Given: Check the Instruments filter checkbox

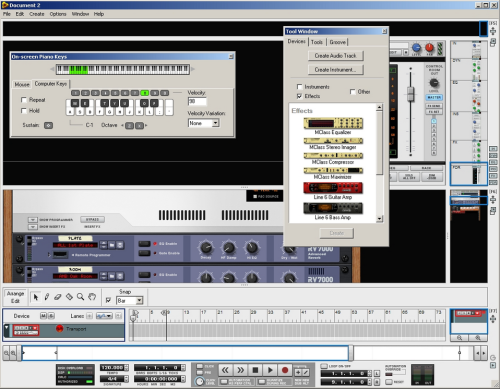Looking at the screenshot, I should (x=299, y=87).
